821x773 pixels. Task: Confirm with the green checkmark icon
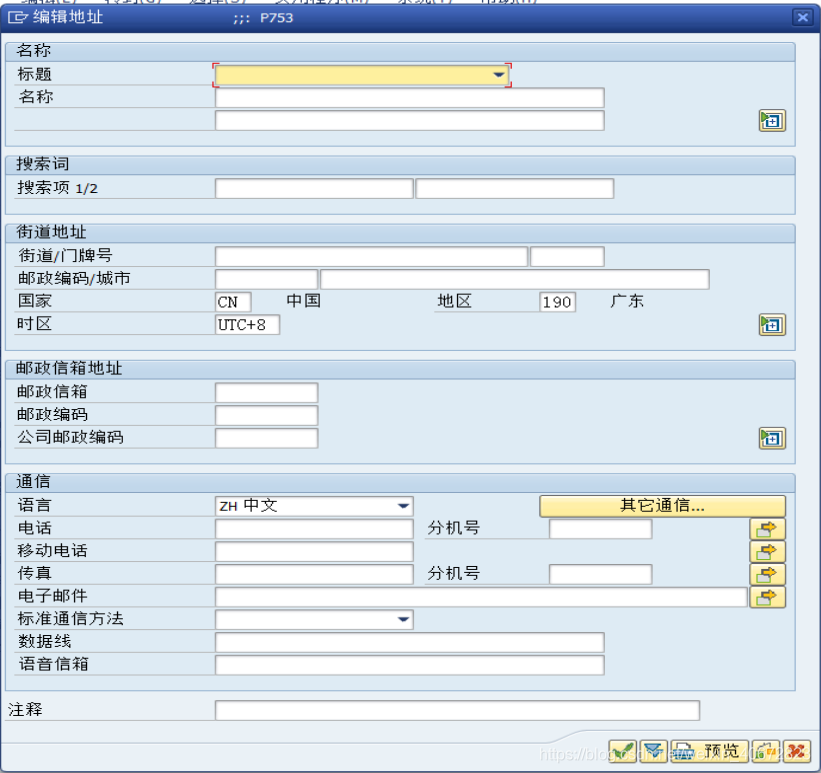(x=623, y=752)
